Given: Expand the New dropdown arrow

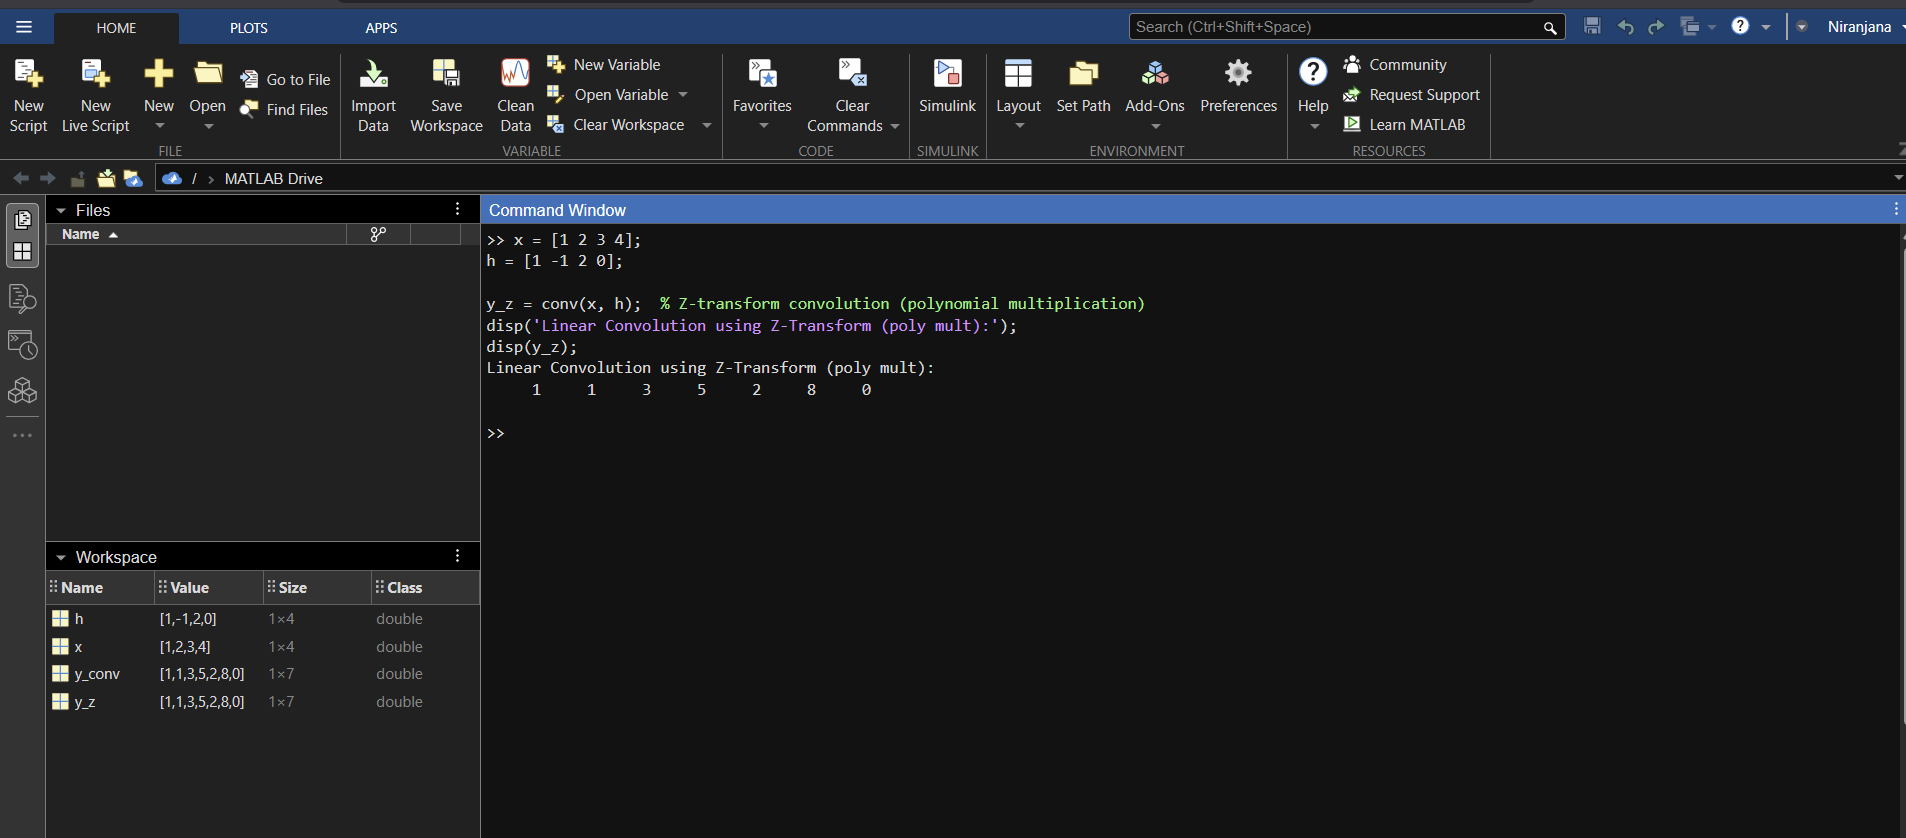Looking at the screenshot, I should pos(159,126).
